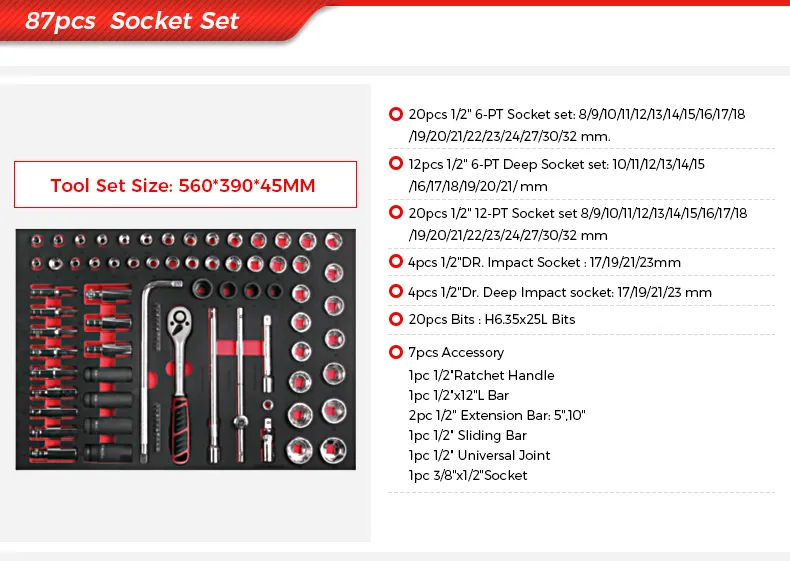The image size is (790, 561).
Task: Click the 2pc 1/2" Extension Bar line
Action: click(x=497, y=415)
